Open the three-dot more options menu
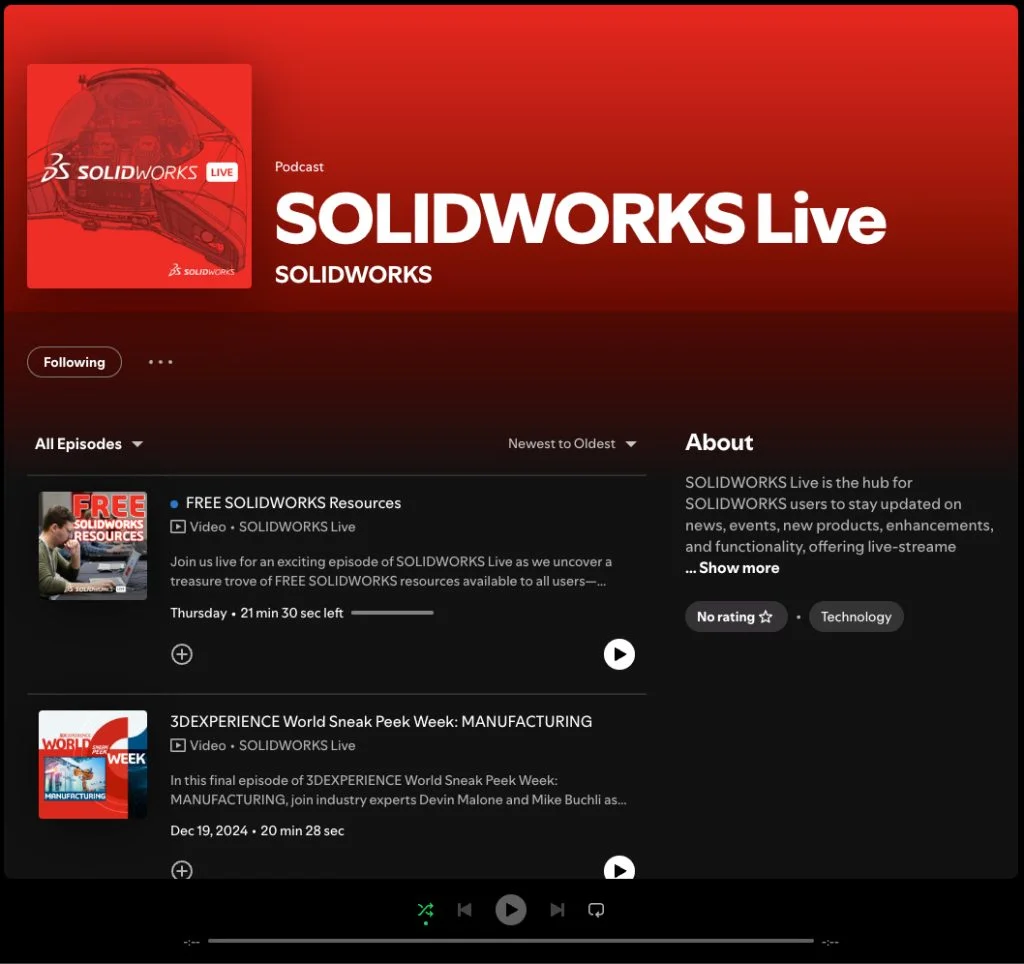Screen dimensions: 1024x964 pos(160,362)
